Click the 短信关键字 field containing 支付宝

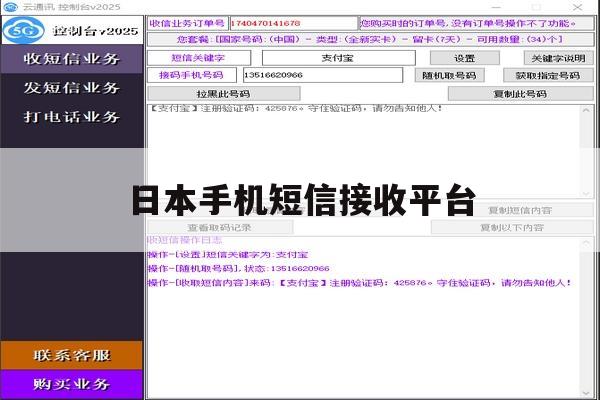pyautogui.click(x=339, y=58)
